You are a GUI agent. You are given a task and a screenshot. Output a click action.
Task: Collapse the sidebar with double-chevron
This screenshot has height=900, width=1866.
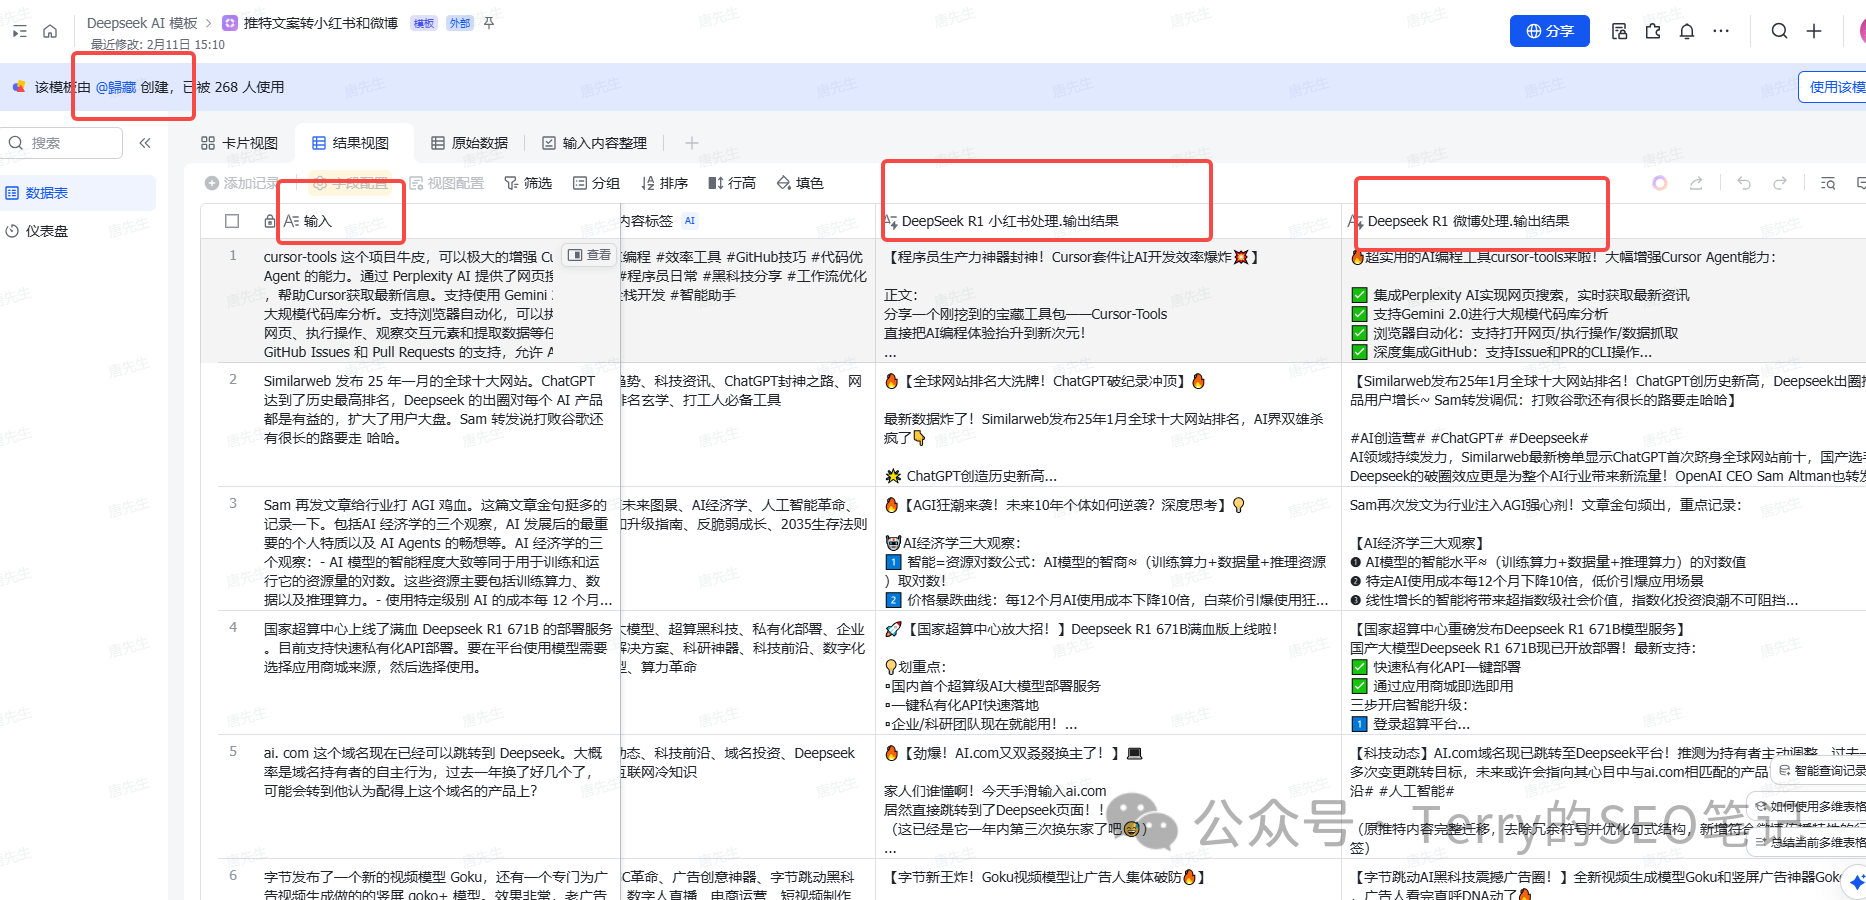[x=145, y=143]
